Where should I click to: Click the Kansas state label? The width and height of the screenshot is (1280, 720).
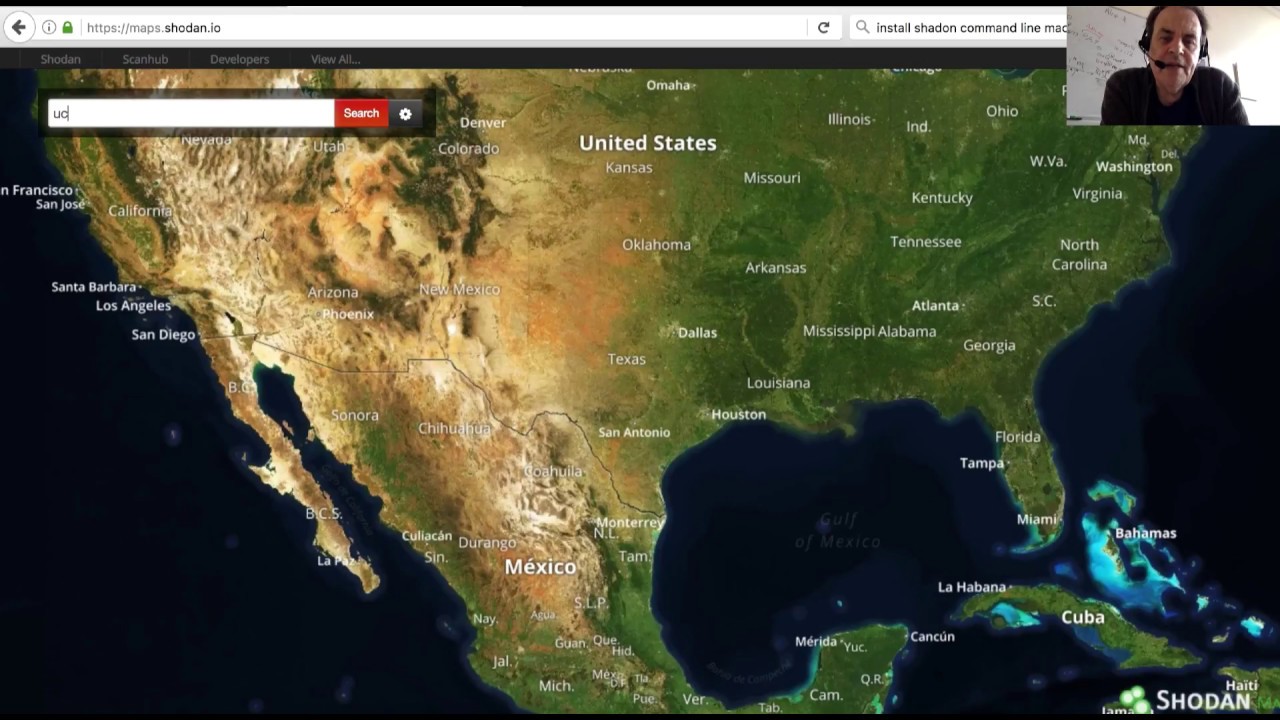pos(629,168)
